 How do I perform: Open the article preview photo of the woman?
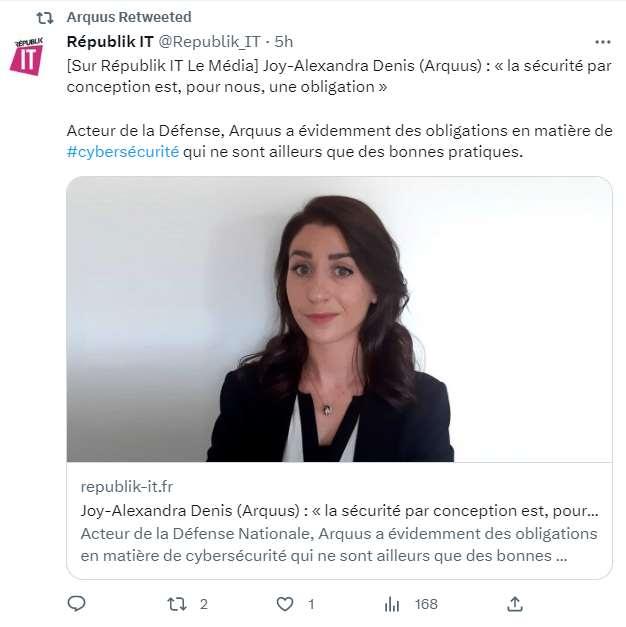coord(339,319)
